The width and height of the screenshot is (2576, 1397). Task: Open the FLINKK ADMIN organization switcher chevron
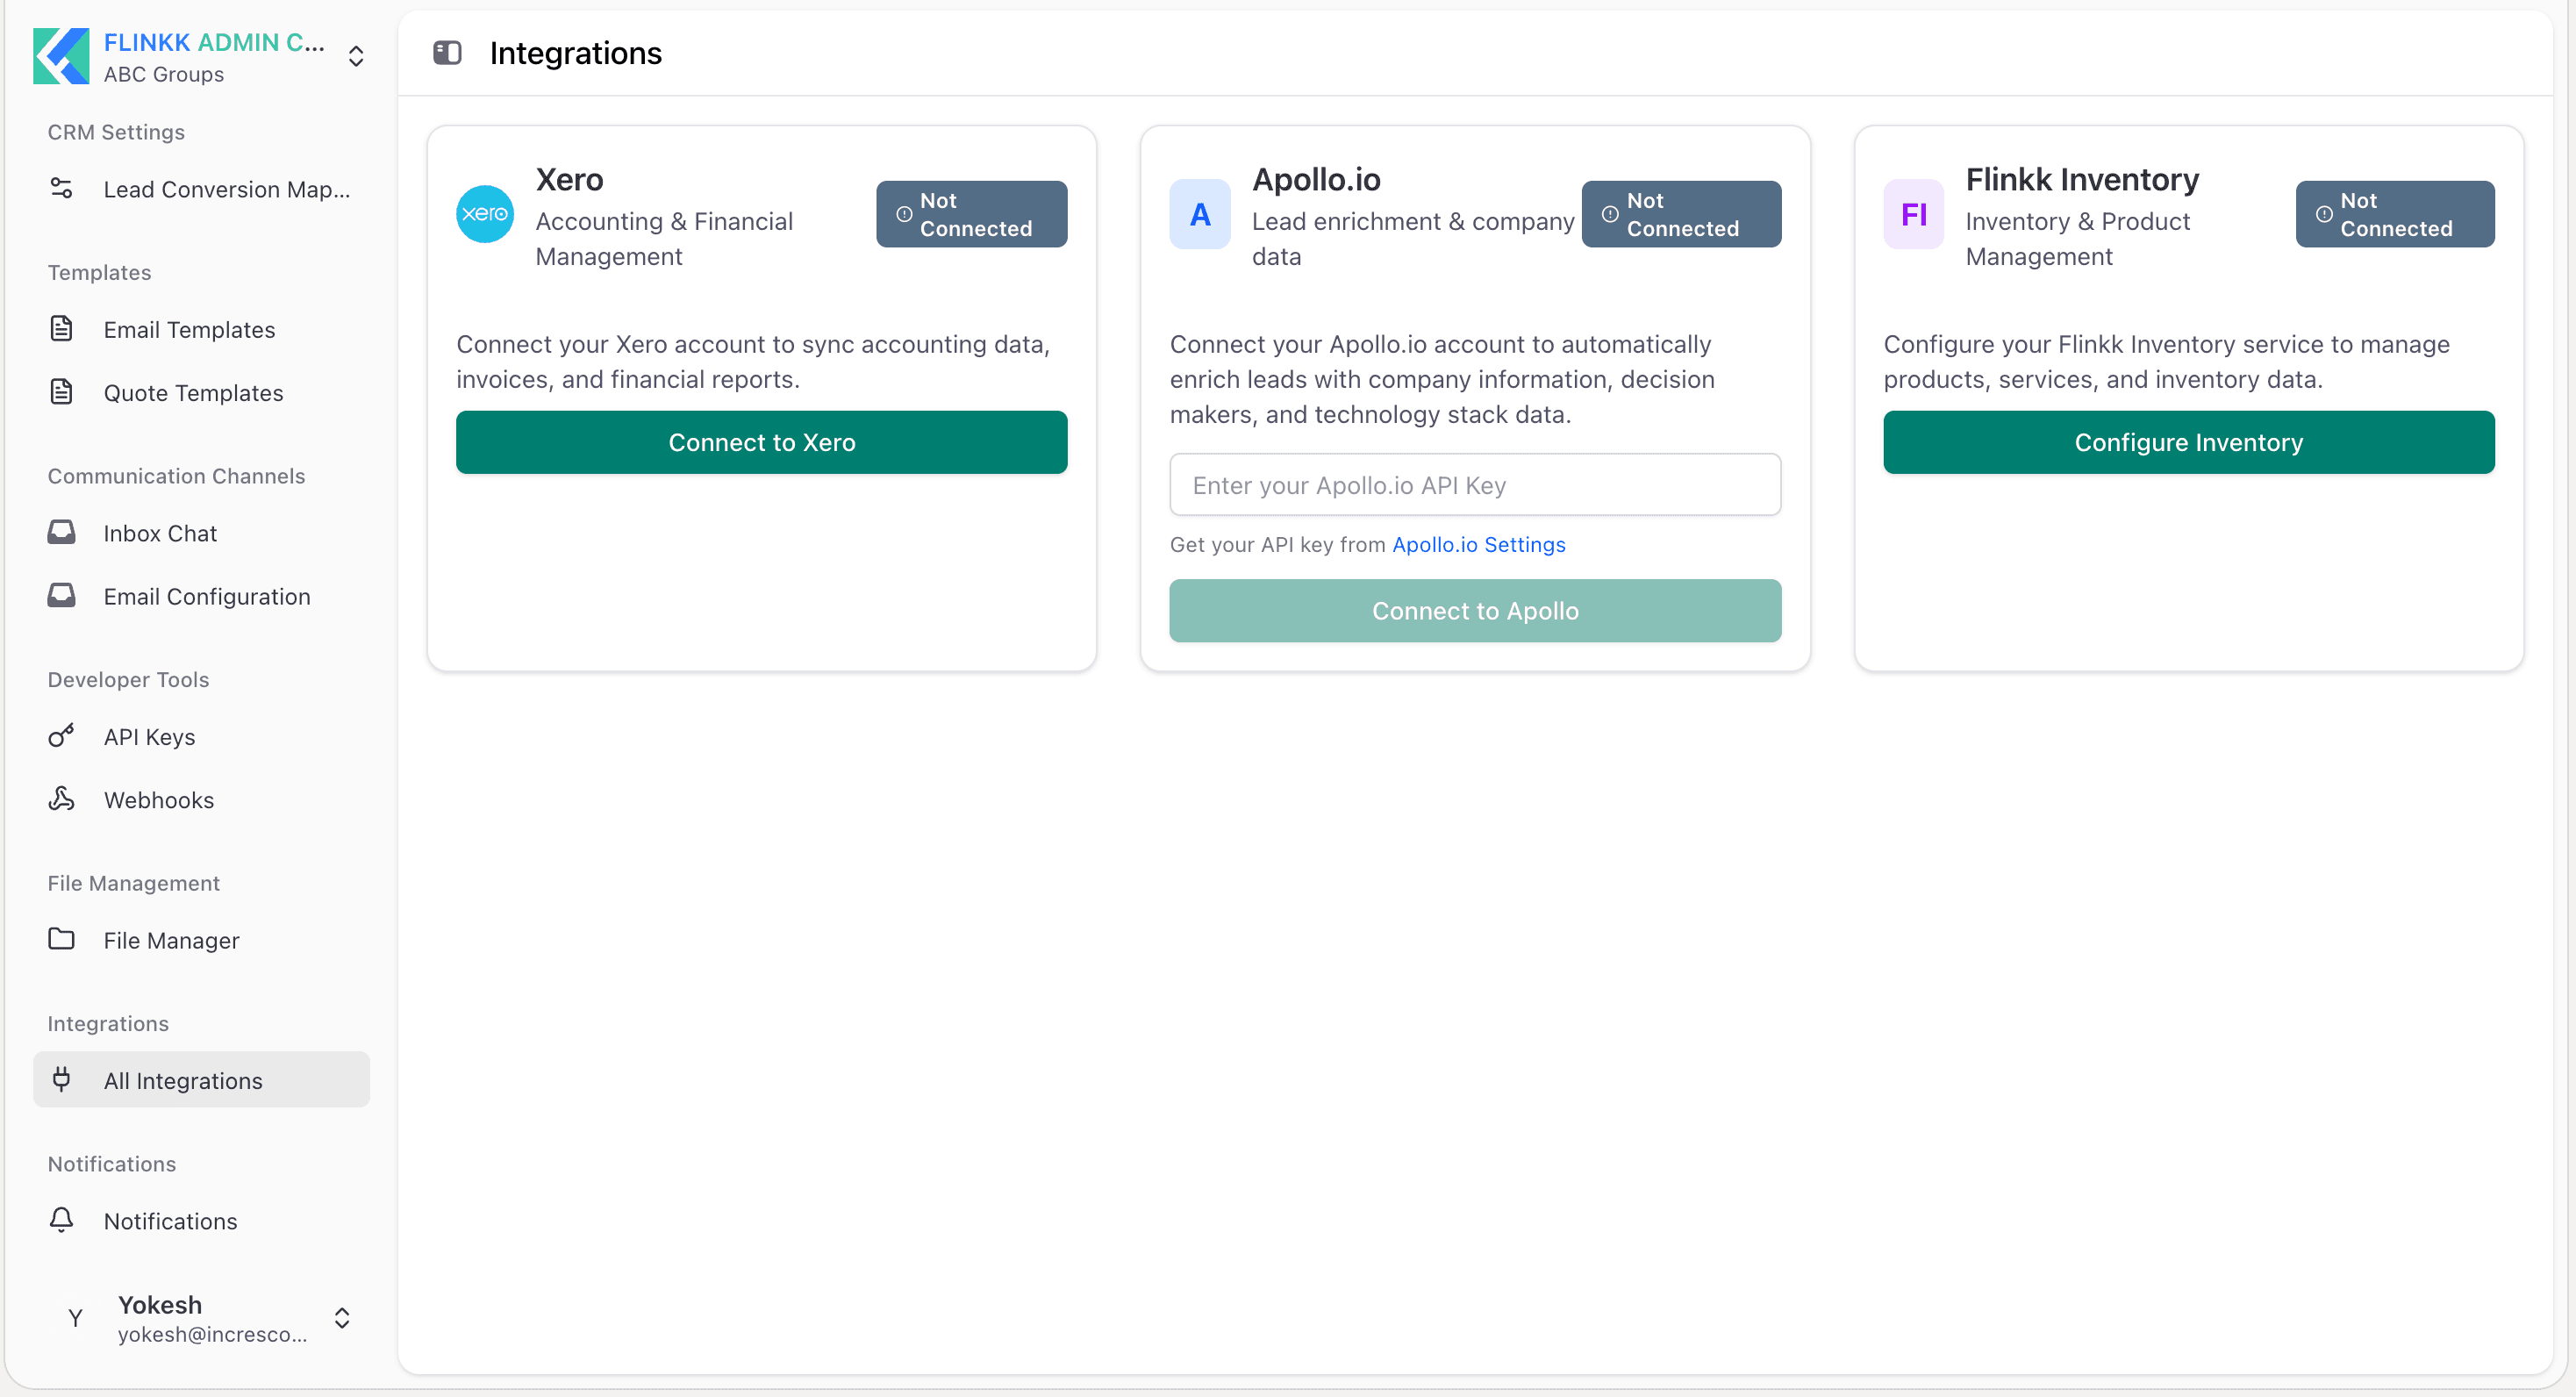pos(356,56)
